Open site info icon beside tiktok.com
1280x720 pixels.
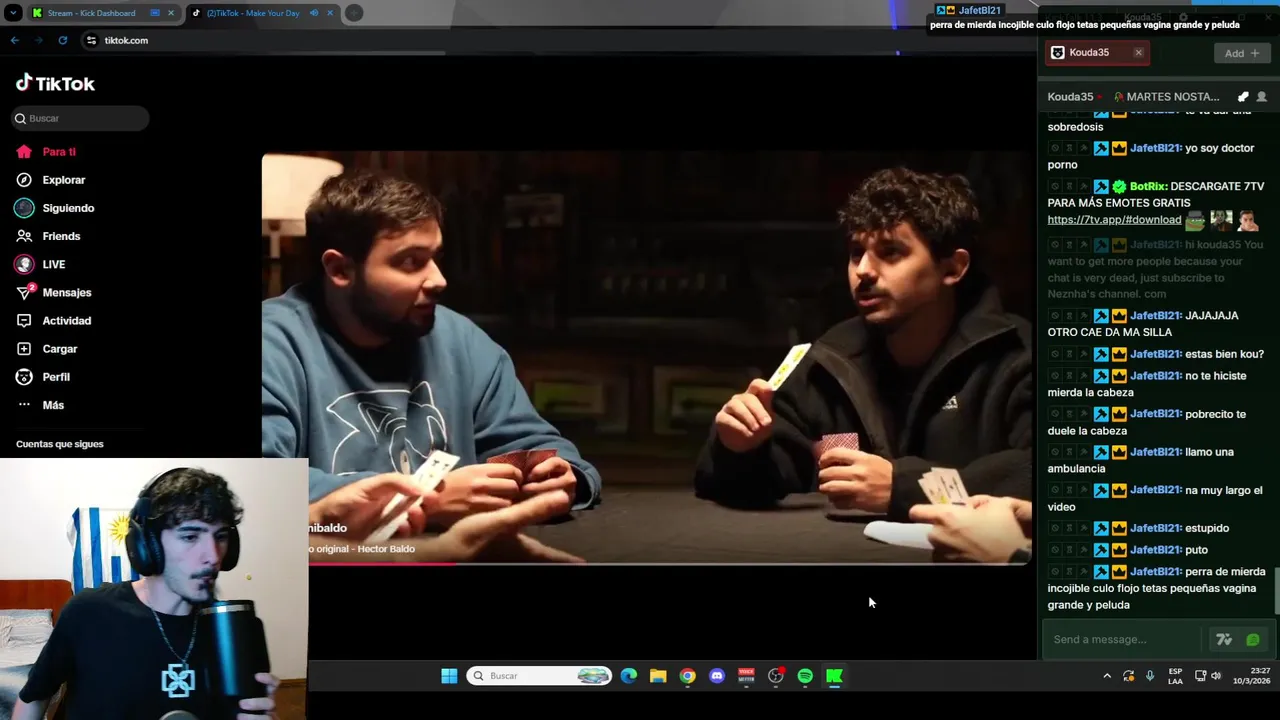pyautogui.click(x=91, y=40)
